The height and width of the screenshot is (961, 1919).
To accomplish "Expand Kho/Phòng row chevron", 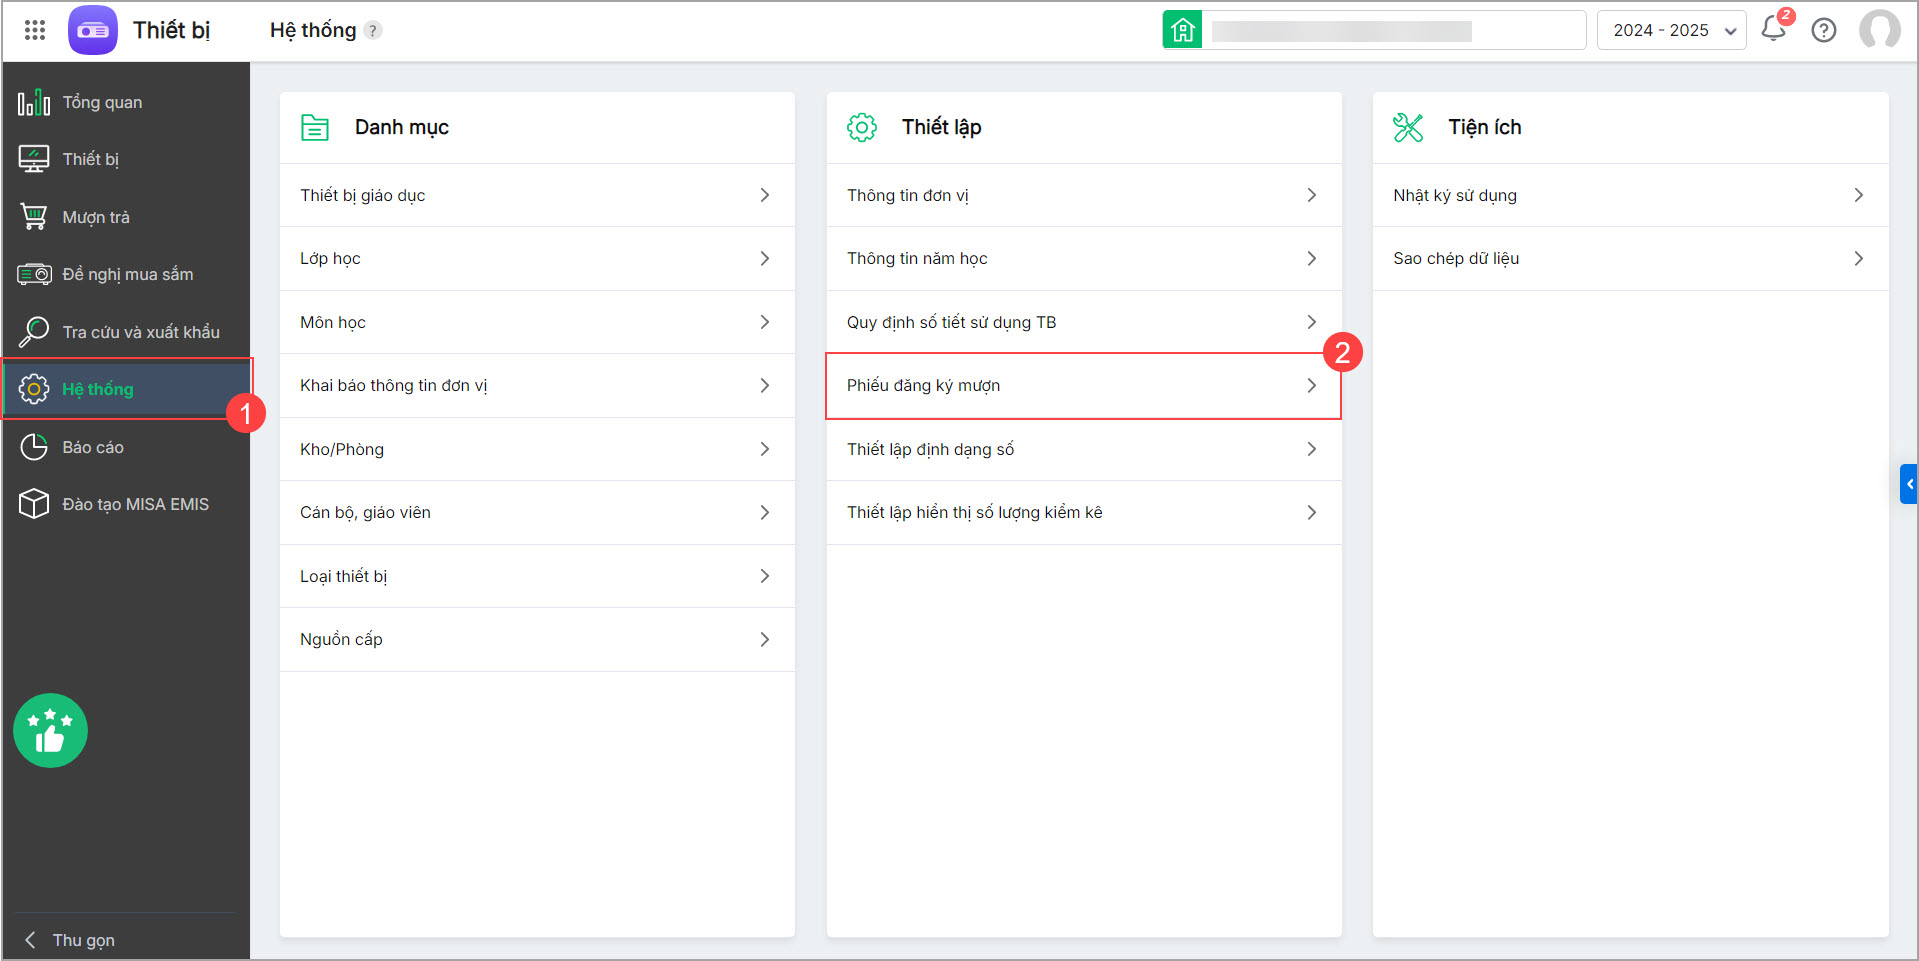I will 765,449.
